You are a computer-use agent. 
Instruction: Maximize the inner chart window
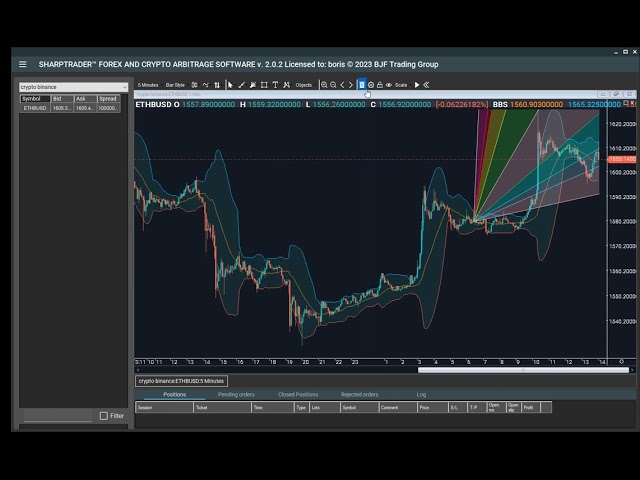616,94
